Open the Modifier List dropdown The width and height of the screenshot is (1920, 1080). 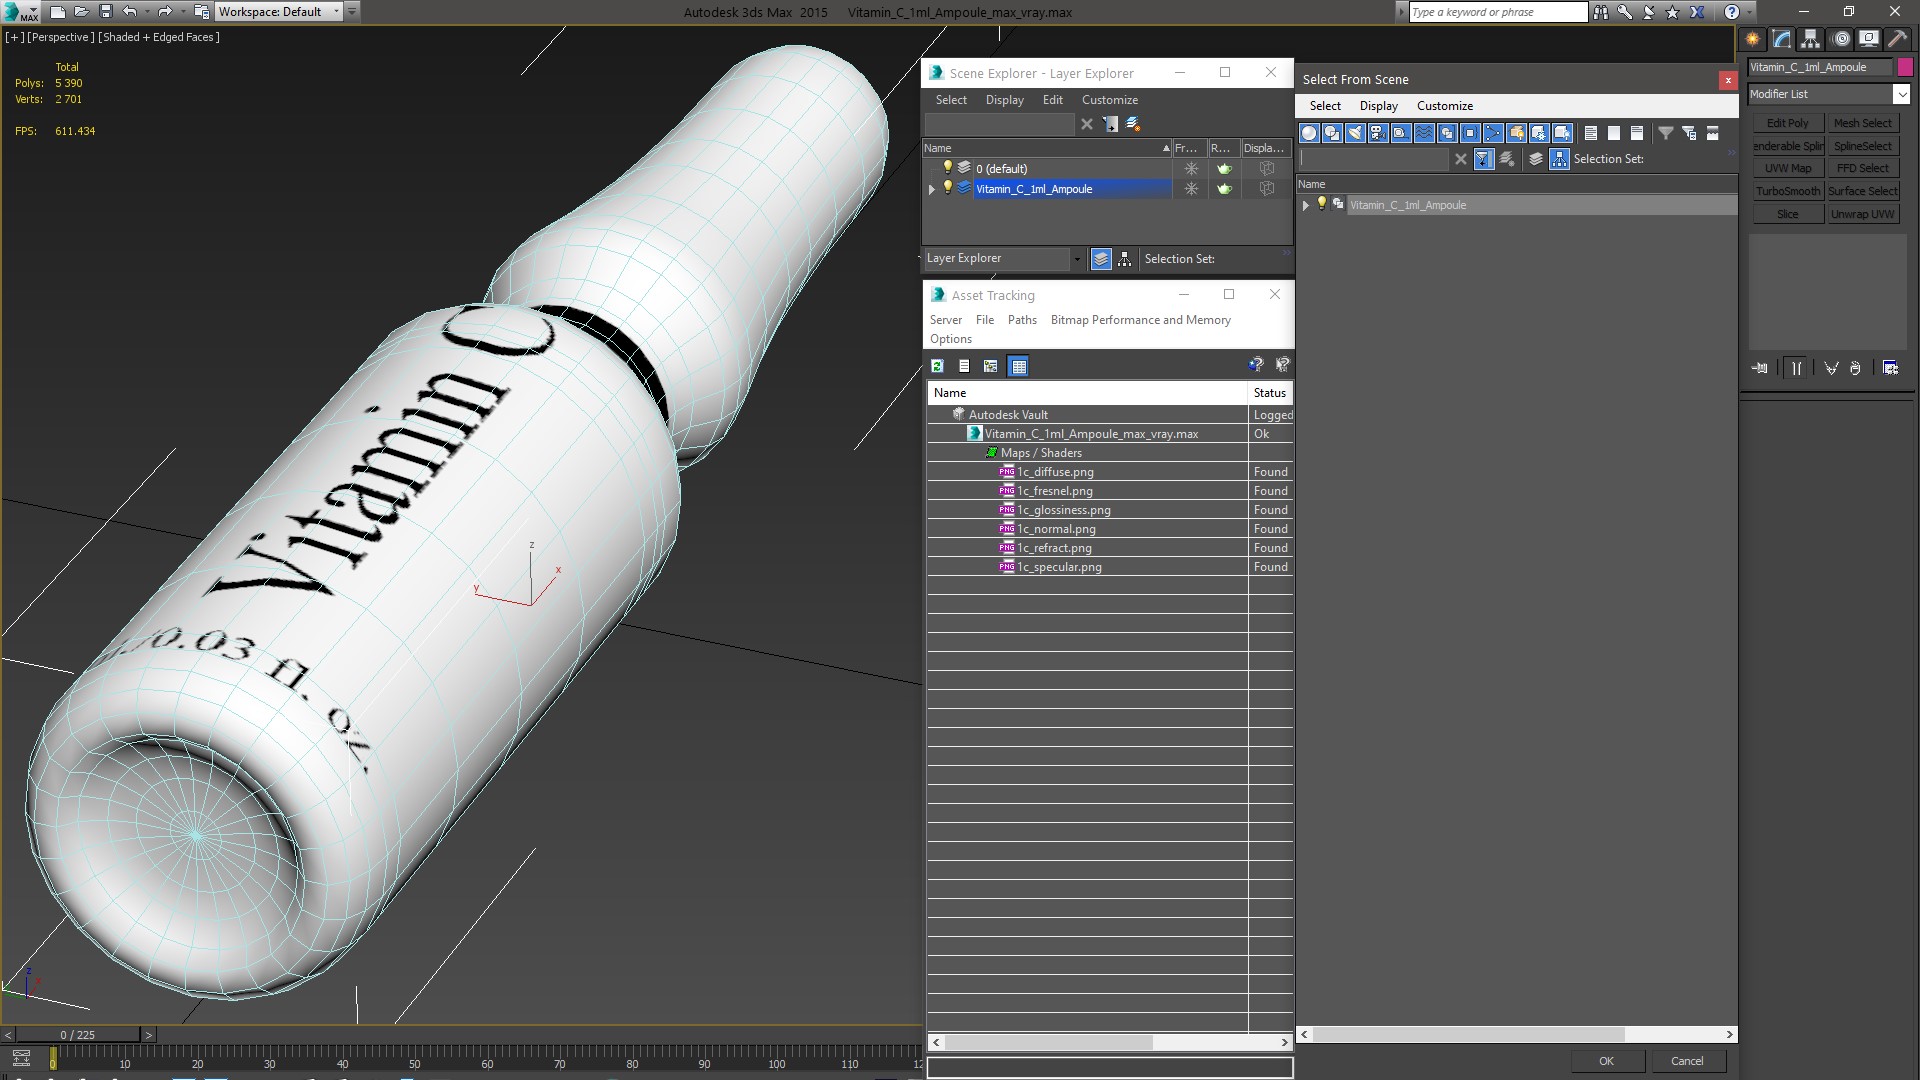[x=1901, y=94]
